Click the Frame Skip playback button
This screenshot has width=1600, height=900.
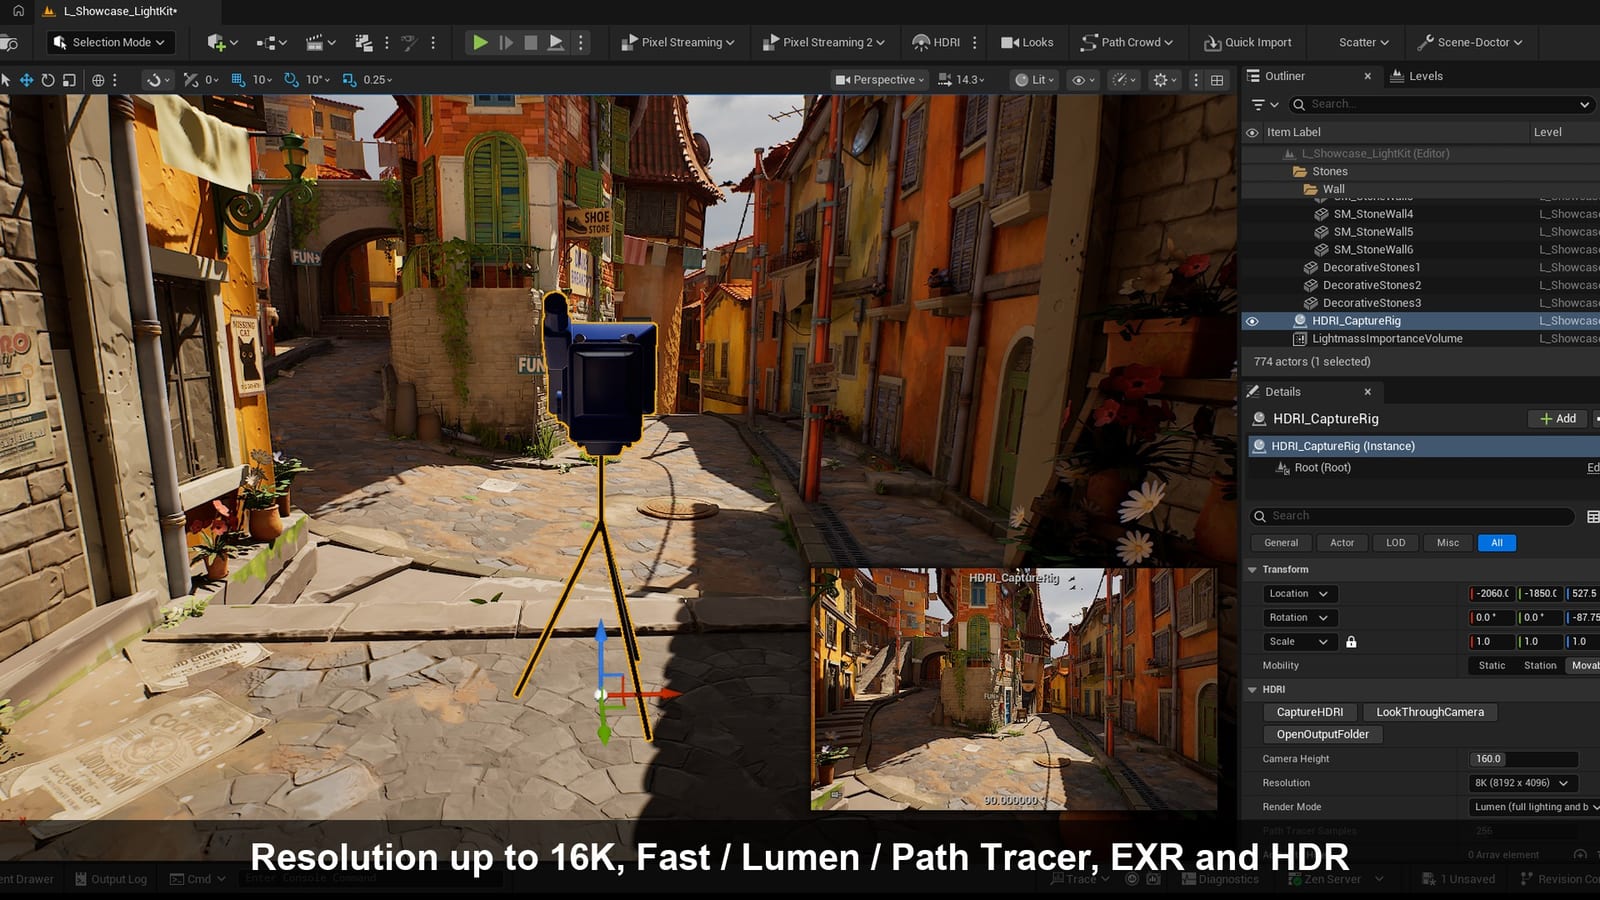tap(506, 42)
